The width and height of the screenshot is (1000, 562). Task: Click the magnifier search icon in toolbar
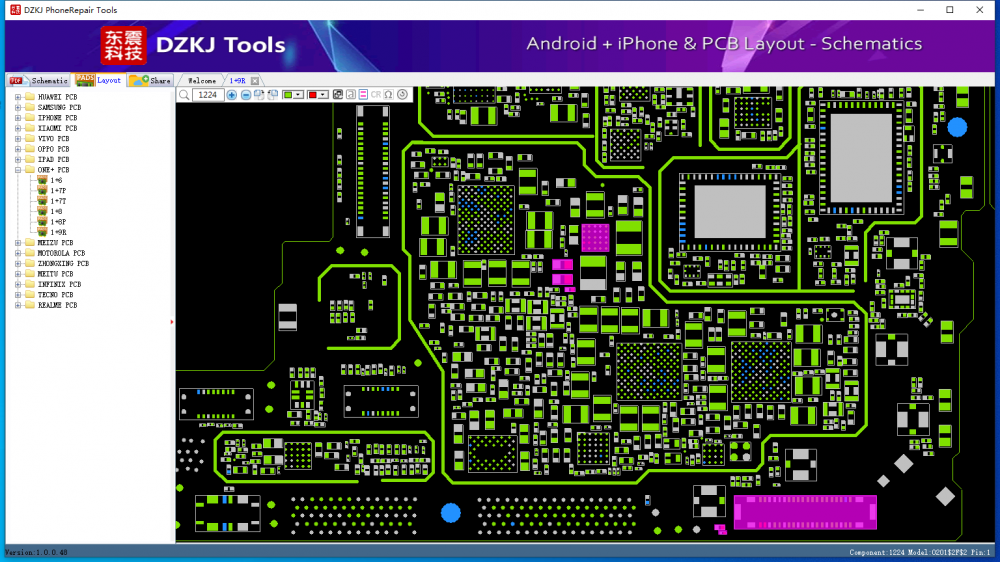[x=184, y=95]
